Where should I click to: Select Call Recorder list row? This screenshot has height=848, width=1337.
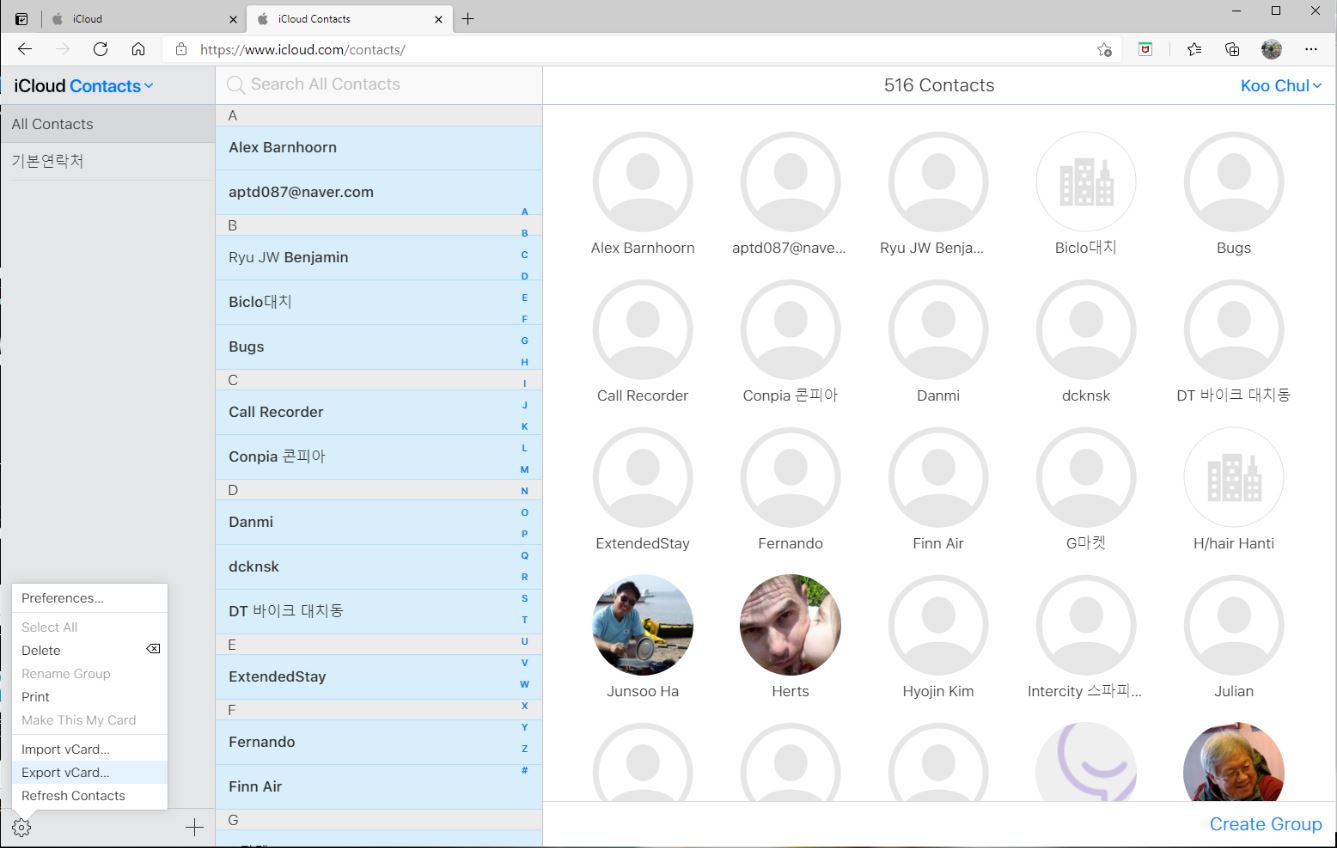coord(379,412)
